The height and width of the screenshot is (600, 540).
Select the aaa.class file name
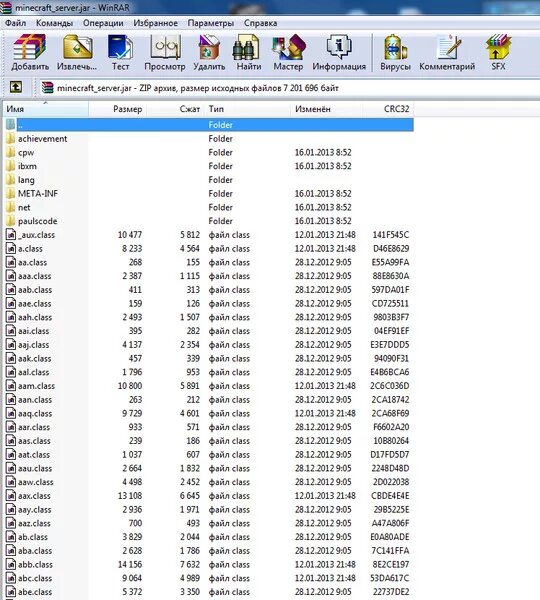(x=34, y=276)
